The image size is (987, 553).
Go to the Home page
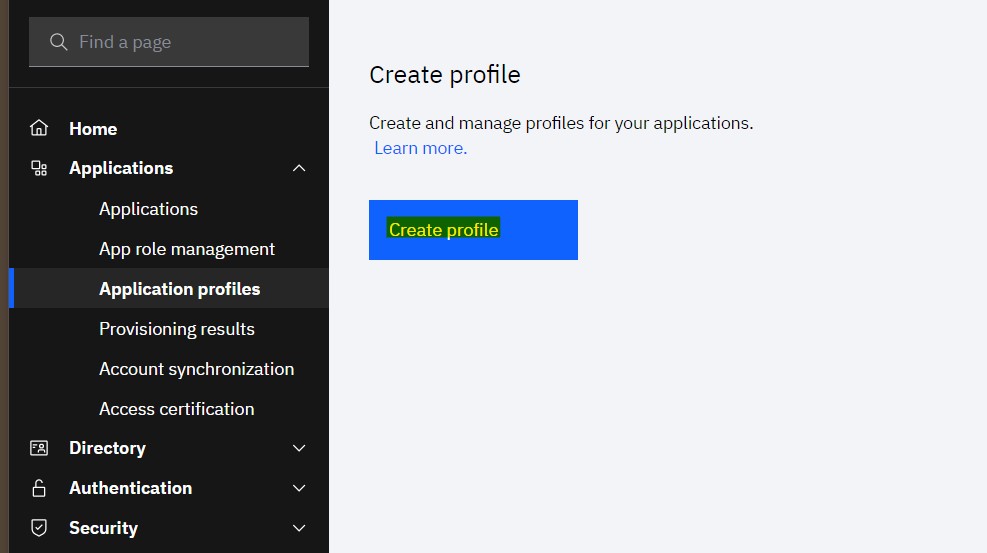tap(93, 129)
